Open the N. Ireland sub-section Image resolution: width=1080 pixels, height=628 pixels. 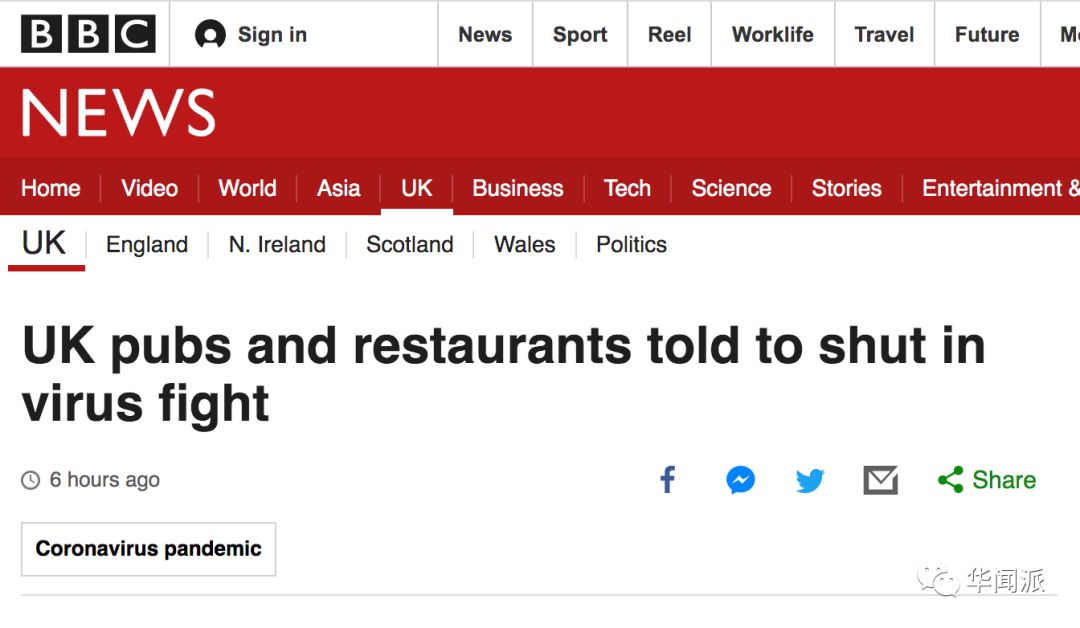[277, 245]
